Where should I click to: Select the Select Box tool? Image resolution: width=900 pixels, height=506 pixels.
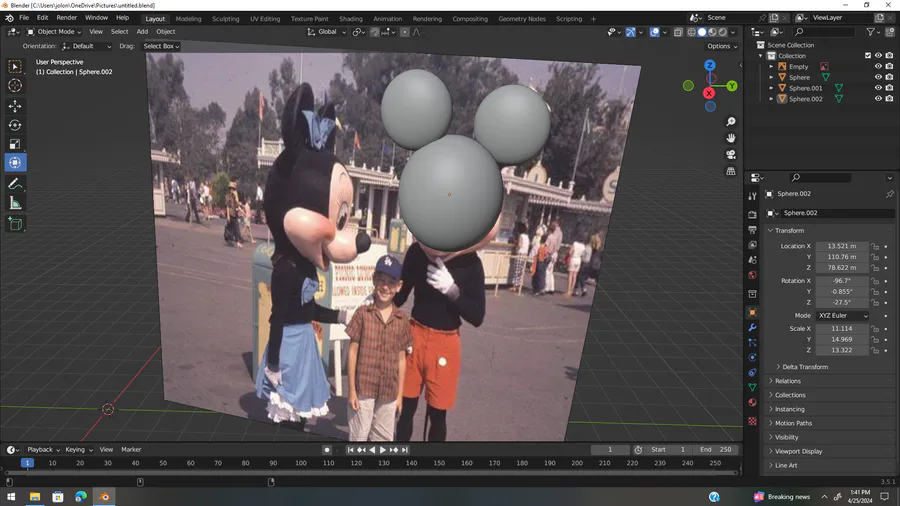15,67
